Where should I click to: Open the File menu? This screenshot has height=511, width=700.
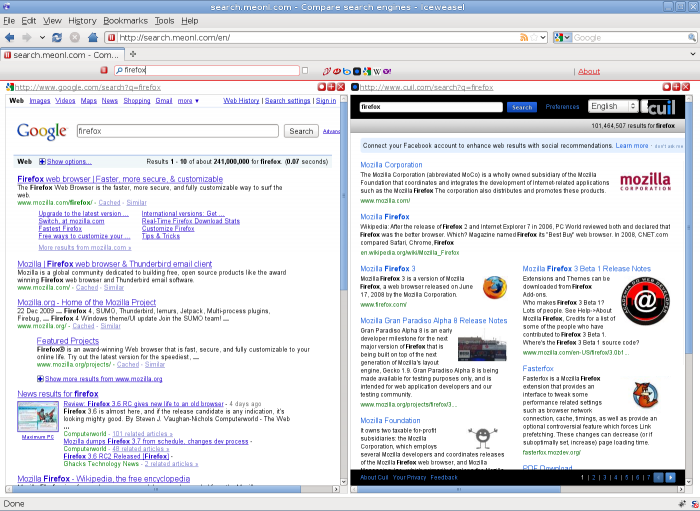pos(9,21)
